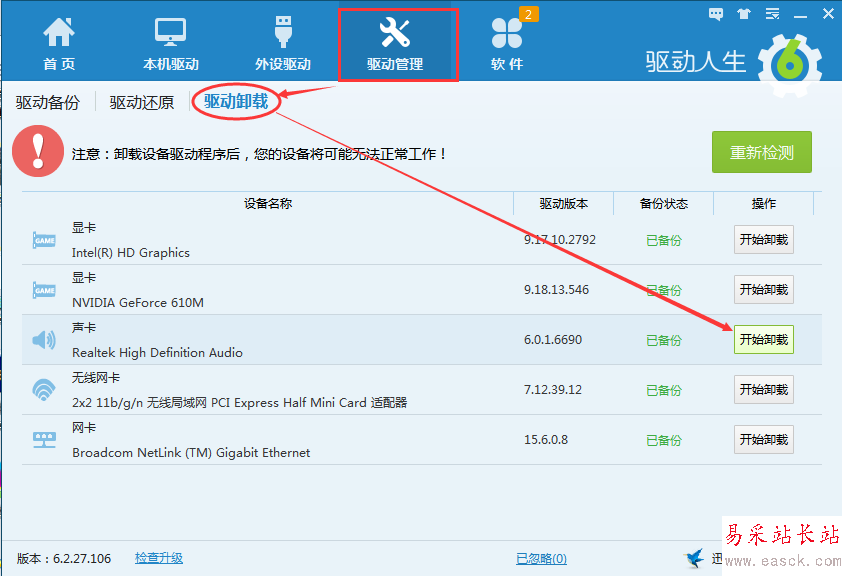Screen dimensions: 842x576
Task: Open the 外设驱动 tab
Action: pos(283,43)
